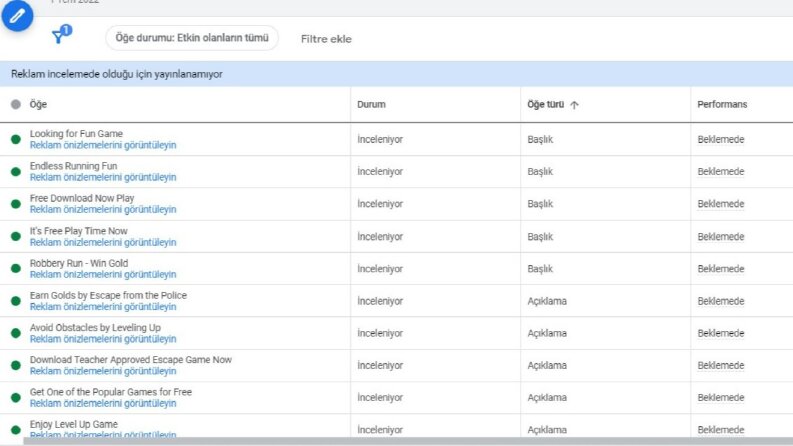Open ad preview link under Download Teacher Approved

(103, 371)
